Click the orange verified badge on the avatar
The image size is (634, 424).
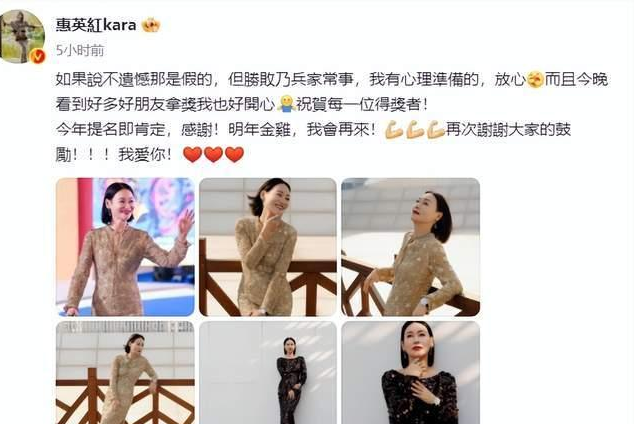38,56
